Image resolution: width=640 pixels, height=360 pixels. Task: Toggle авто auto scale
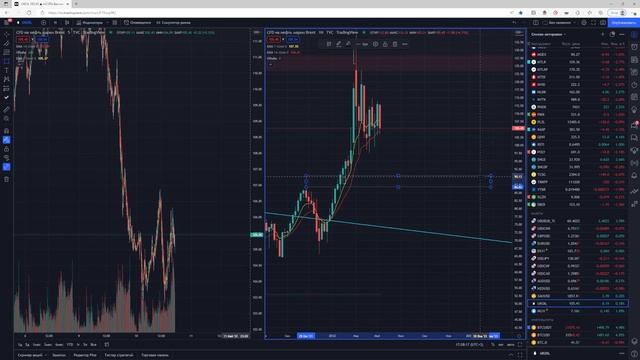click(510, 345)
